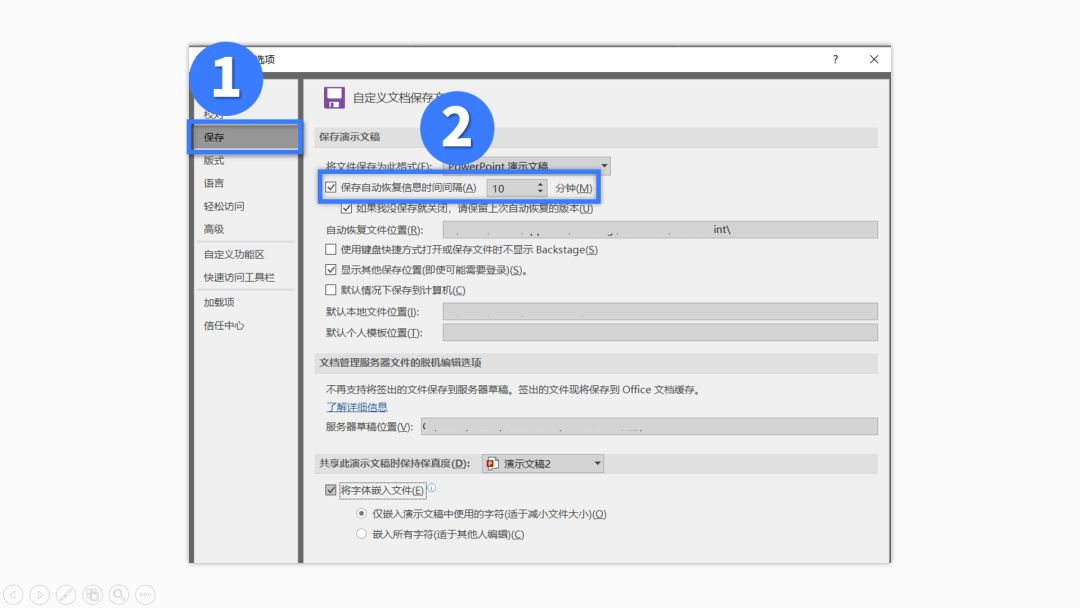
Task: Click the 默认本地文件位置 field
Action: coord(660,311)
